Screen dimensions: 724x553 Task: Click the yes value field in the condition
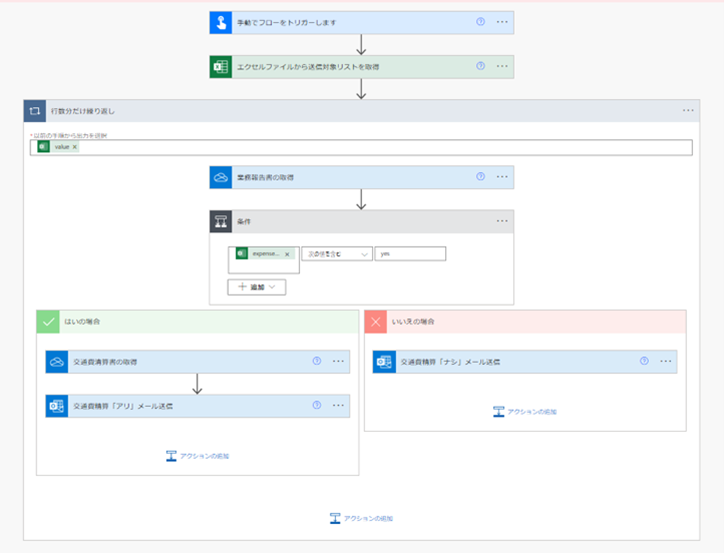[410, 254]
